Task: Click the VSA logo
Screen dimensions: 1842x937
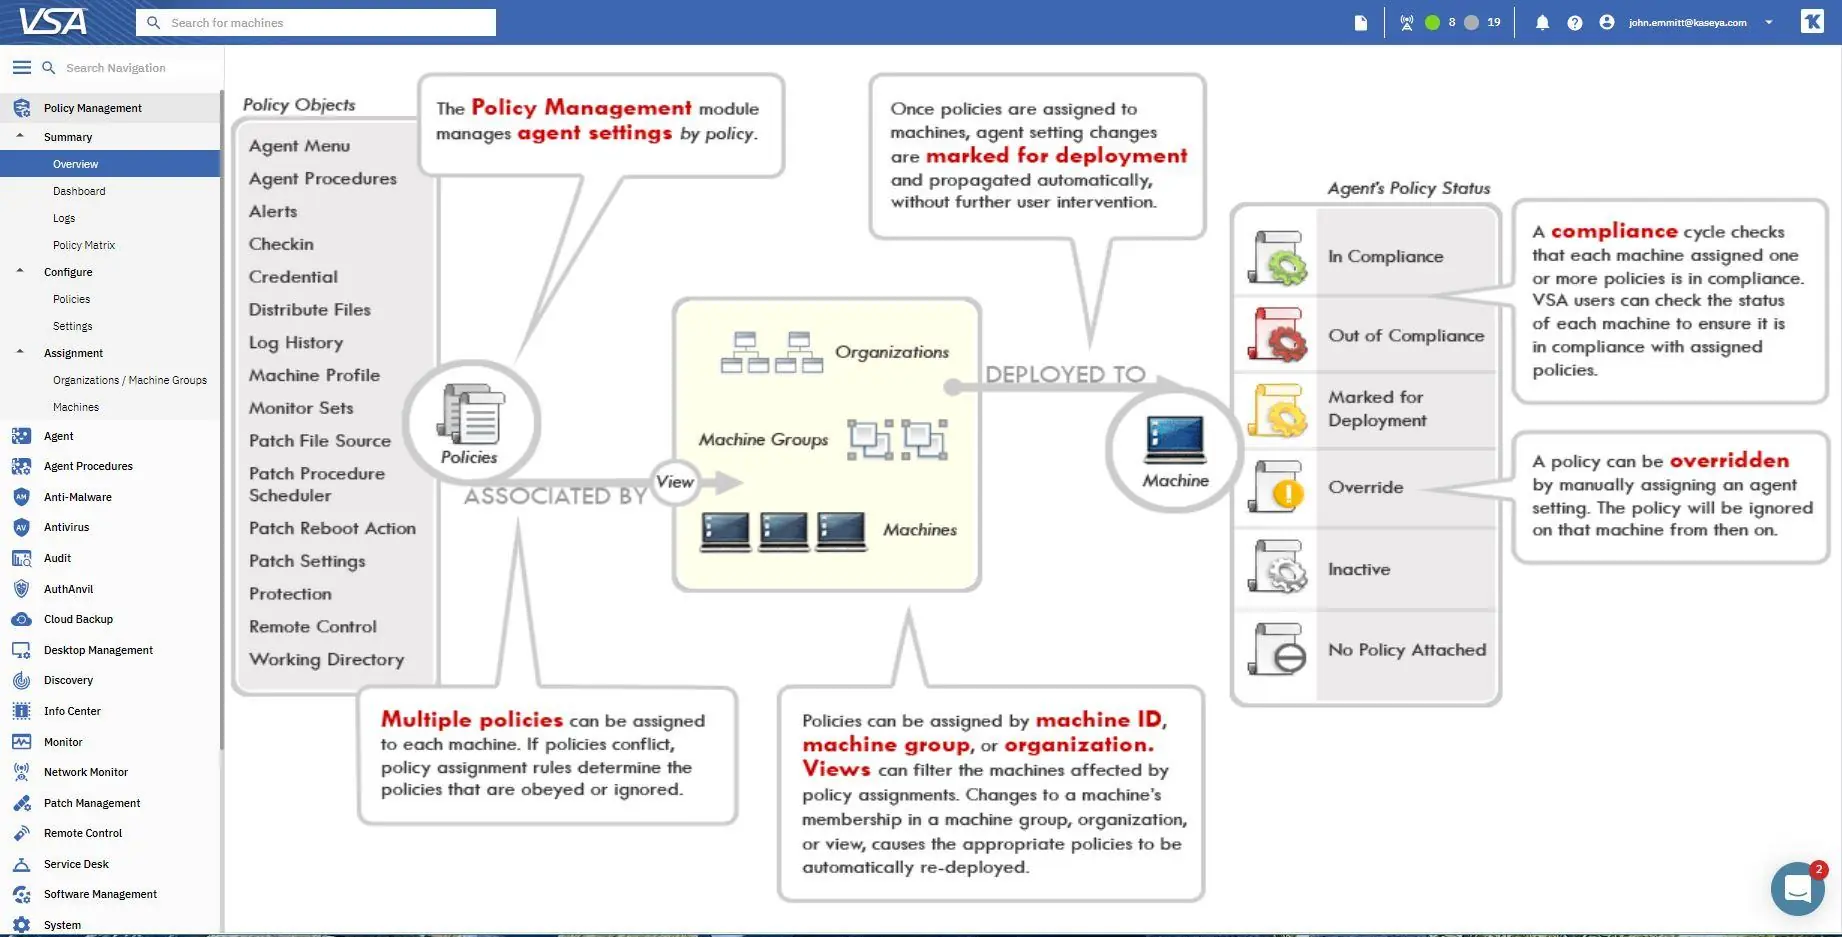Action: click(x=53, y=21)
